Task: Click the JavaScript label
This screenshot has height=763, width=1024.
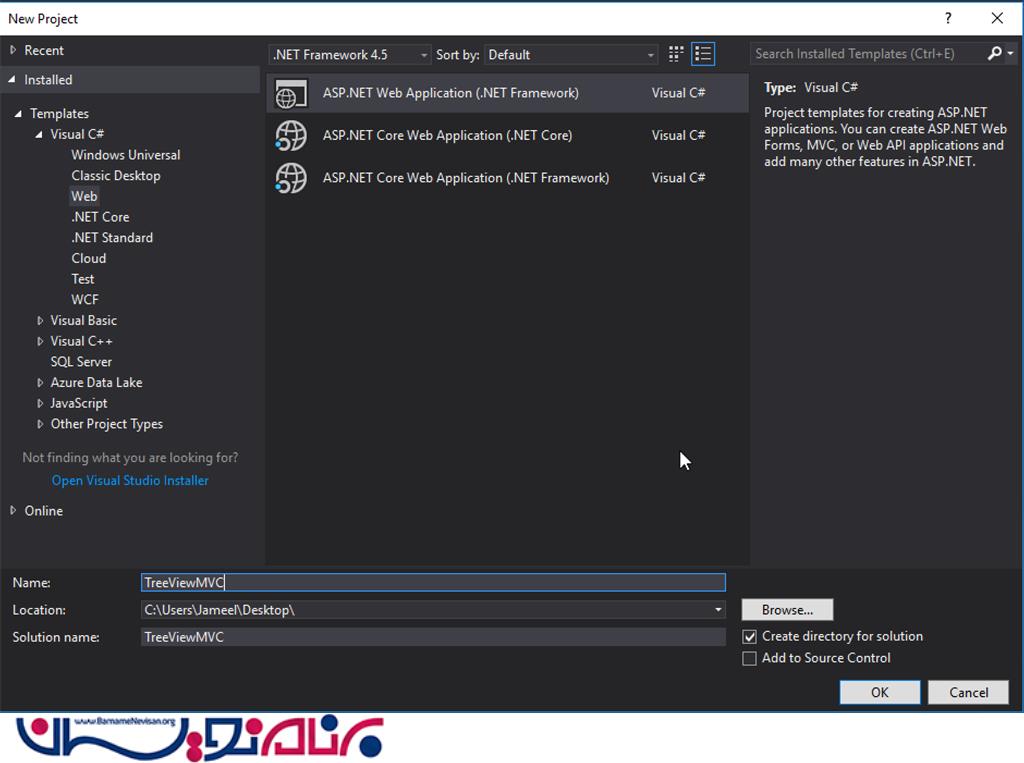Action: tap(79, 404)
